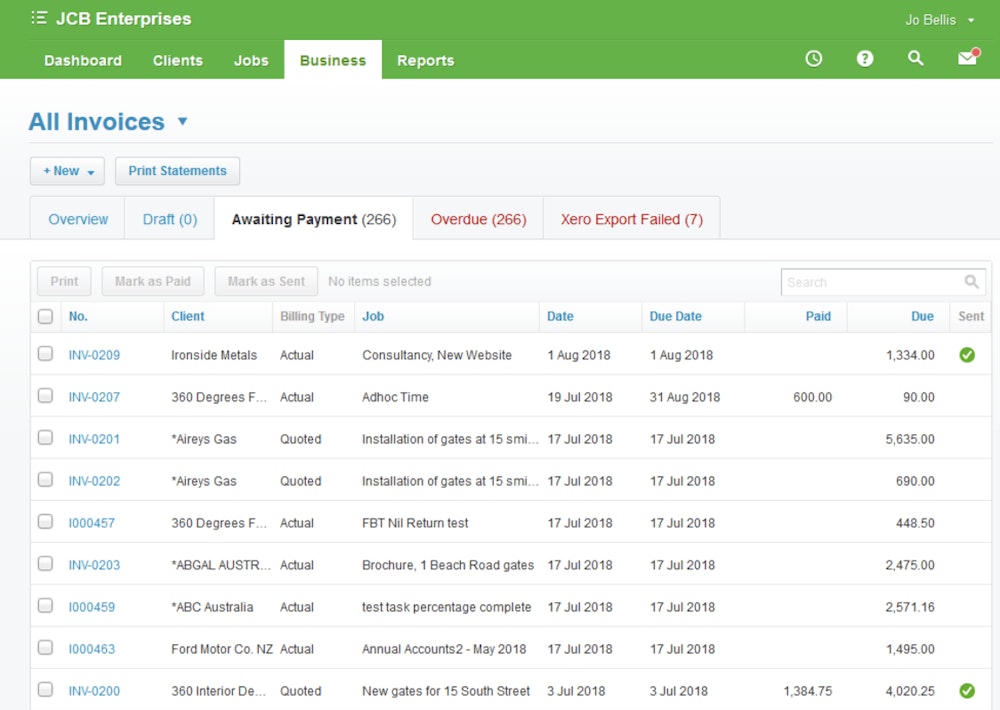Select the checkbox next to I000457

[x=45, y=522]
